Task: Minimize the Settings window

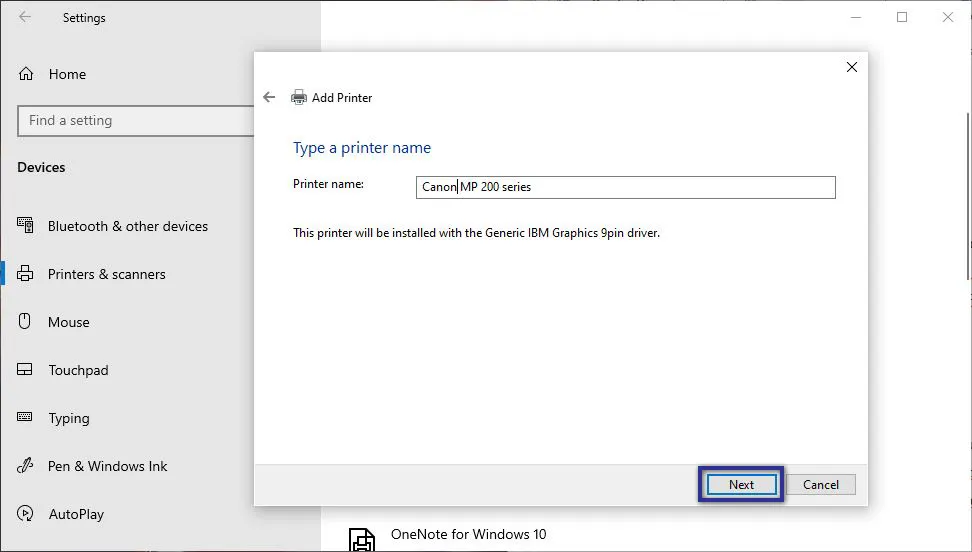Action: pyautogui.click(x=856, y=17)
